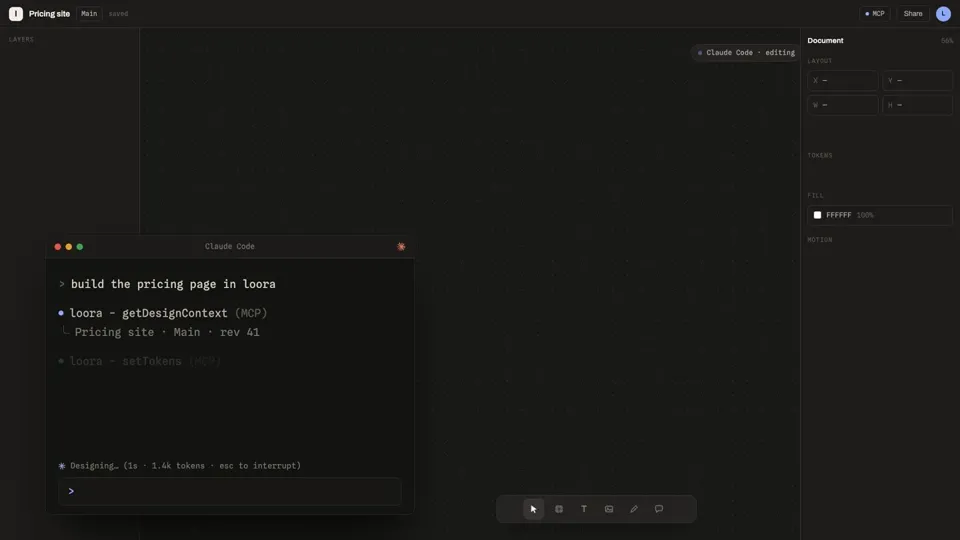Click the app logo beside Pricing site

click(x=16, y=13)
